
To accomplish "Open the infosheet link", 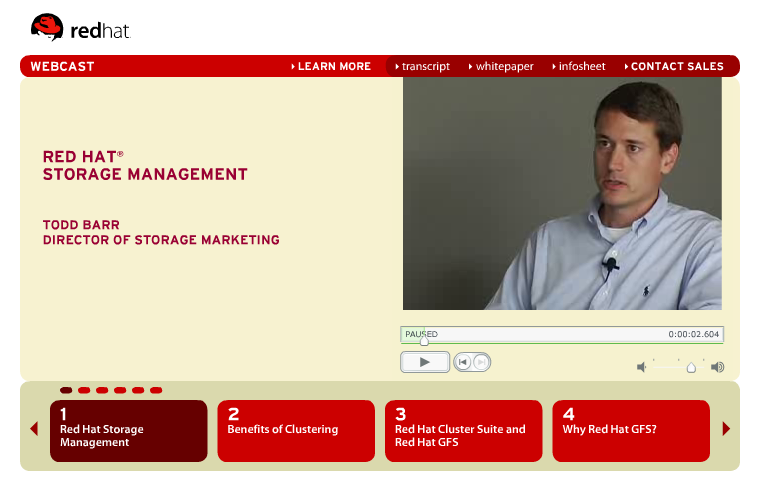I will click(x=581, y=67).
